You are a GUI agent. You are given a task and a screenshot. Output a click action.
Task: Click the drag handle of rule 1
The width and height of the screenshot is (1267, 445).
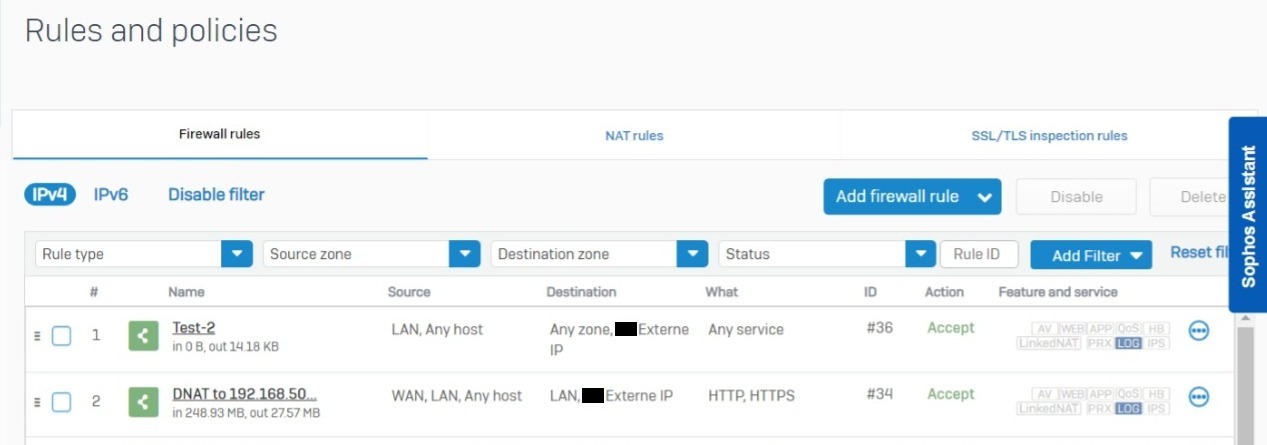coord(37,336)
